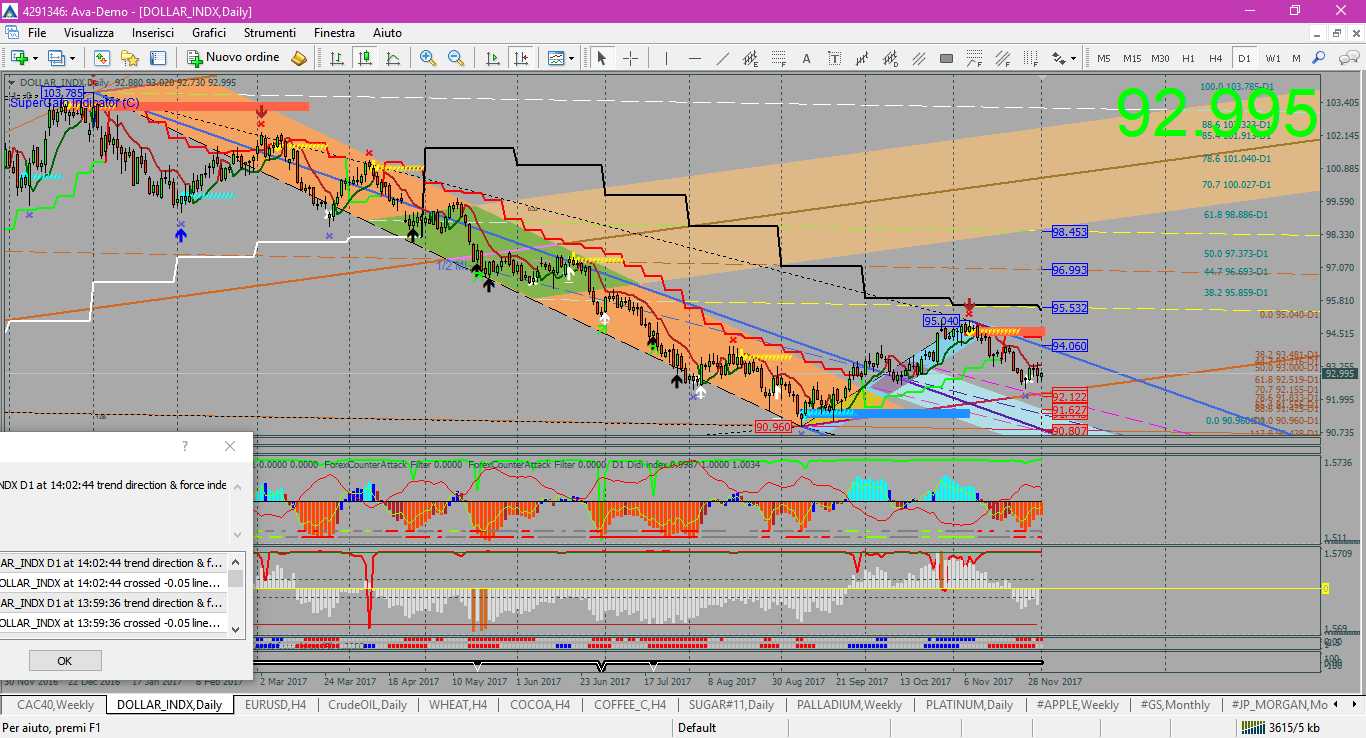Open the chart profiles icon
Image resolution: width=1366 pixels, height=738 pixels.
(x=57, y=58)
